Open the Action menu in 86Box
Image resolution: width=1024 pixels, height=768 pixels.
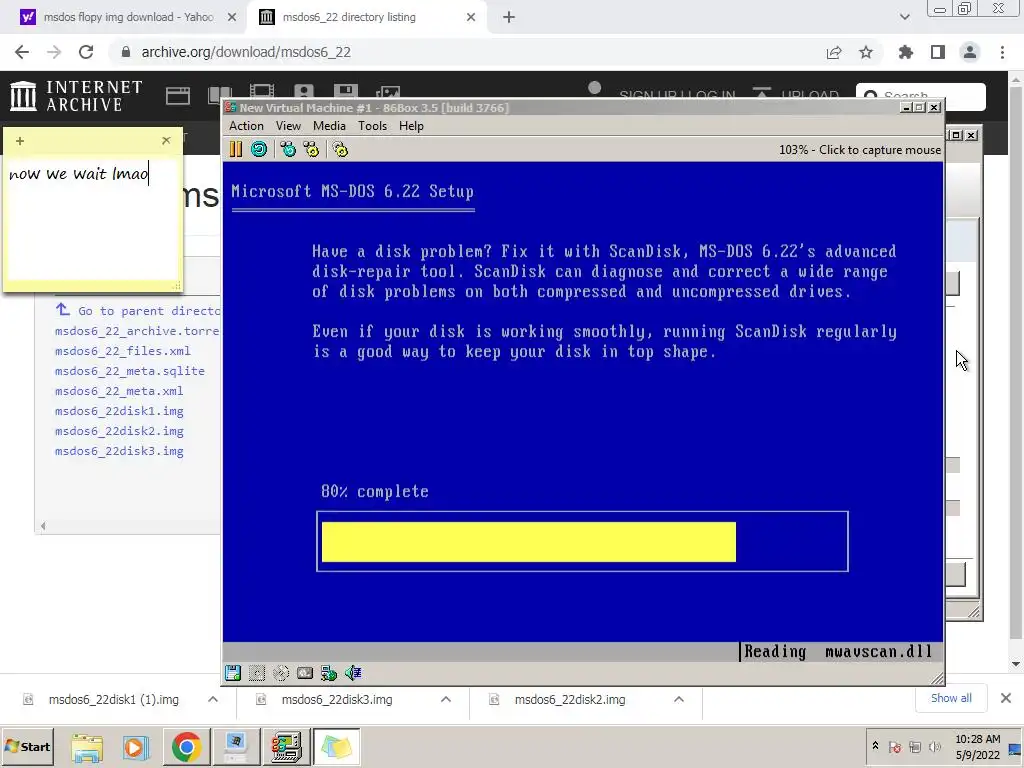246,126
